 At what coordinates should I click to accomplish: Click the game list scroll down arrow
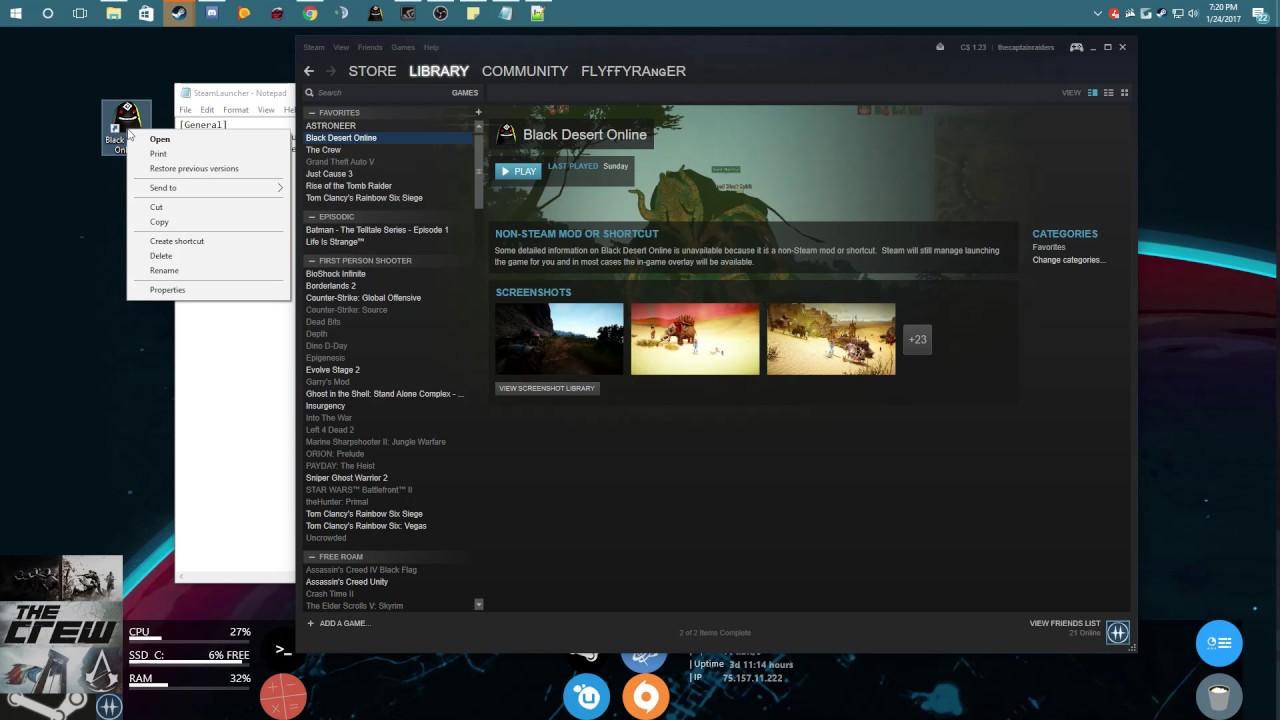[478, 604]
